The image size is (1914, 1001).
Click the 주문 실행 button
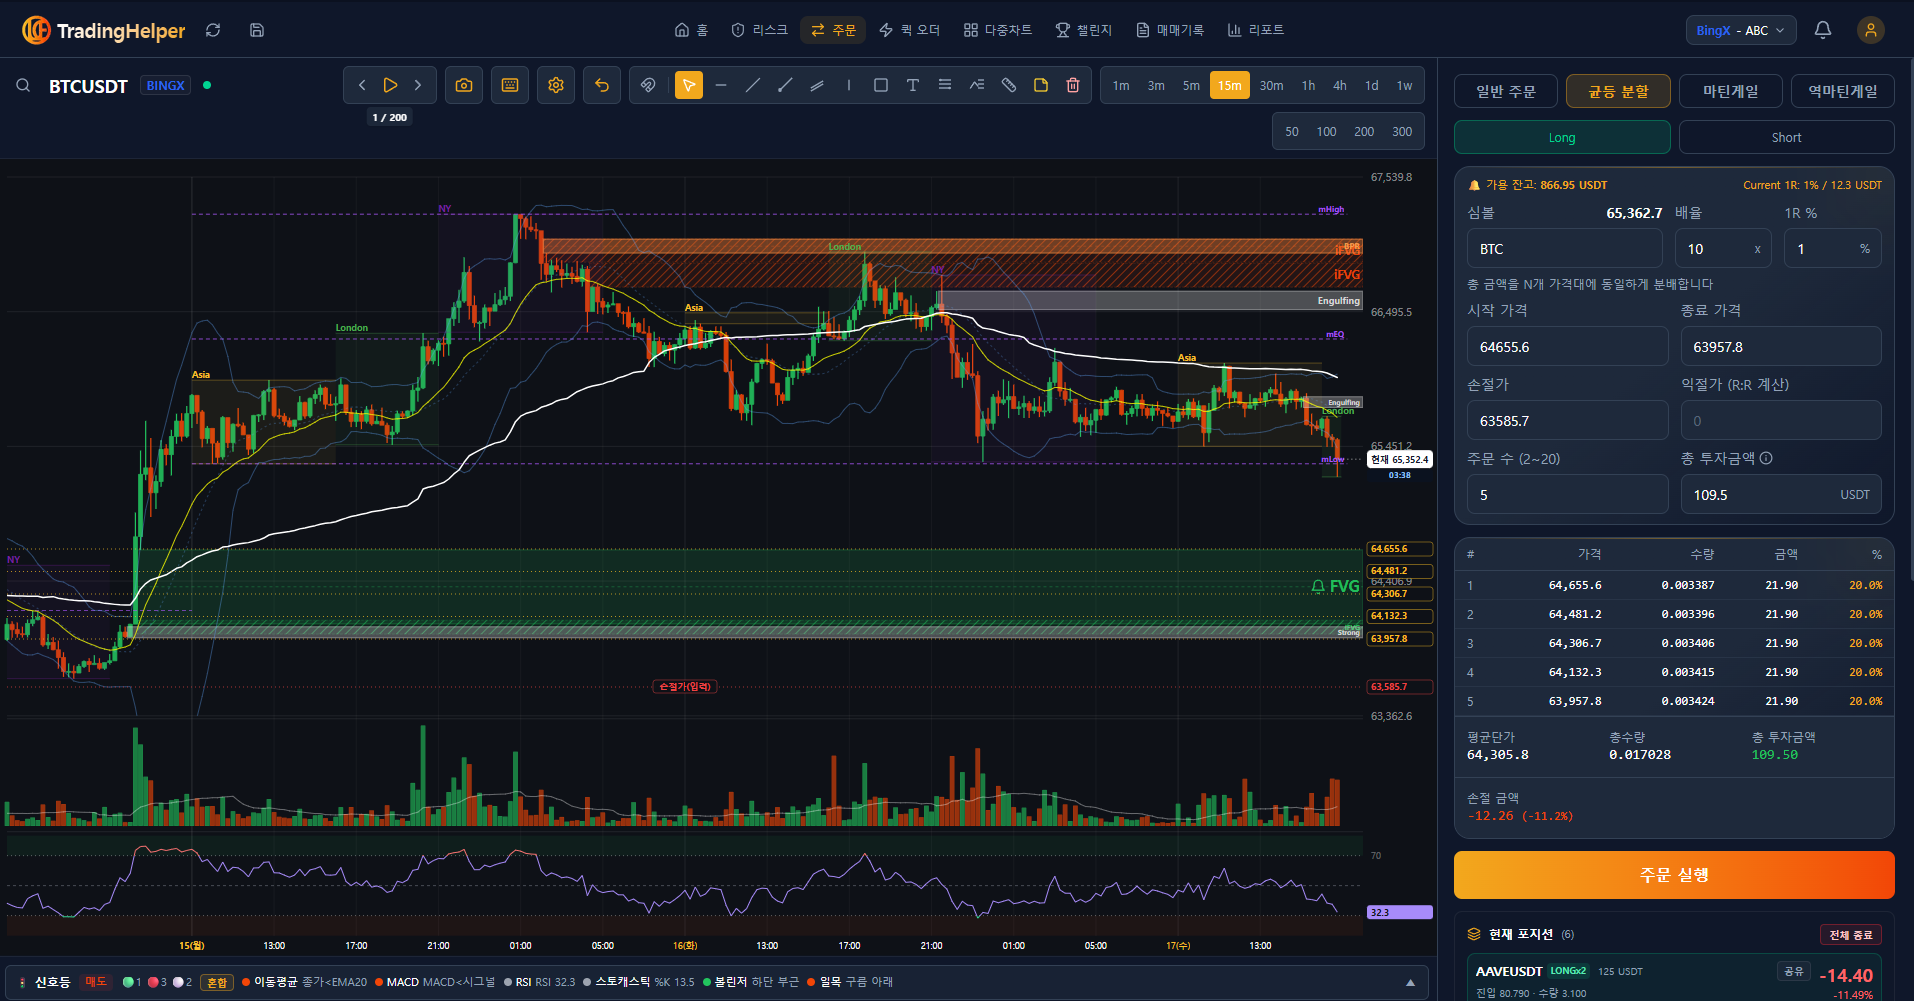click(1674, 875)
